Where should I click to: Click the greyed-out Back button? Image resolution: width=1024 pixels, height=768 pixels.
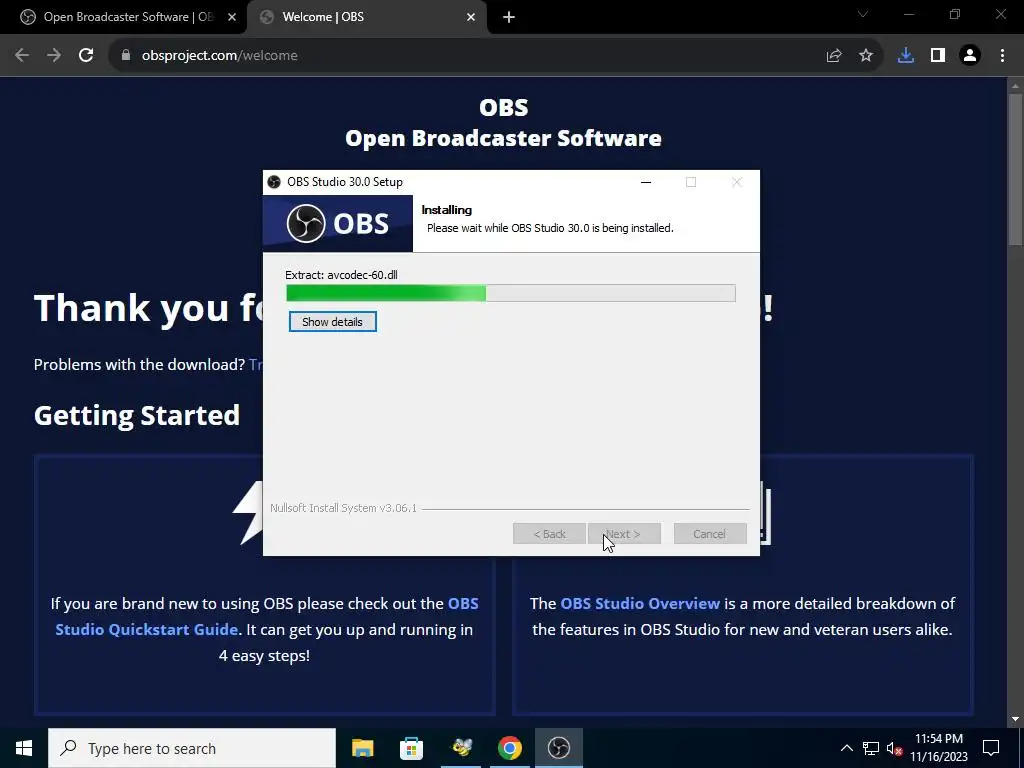point(549,534)
